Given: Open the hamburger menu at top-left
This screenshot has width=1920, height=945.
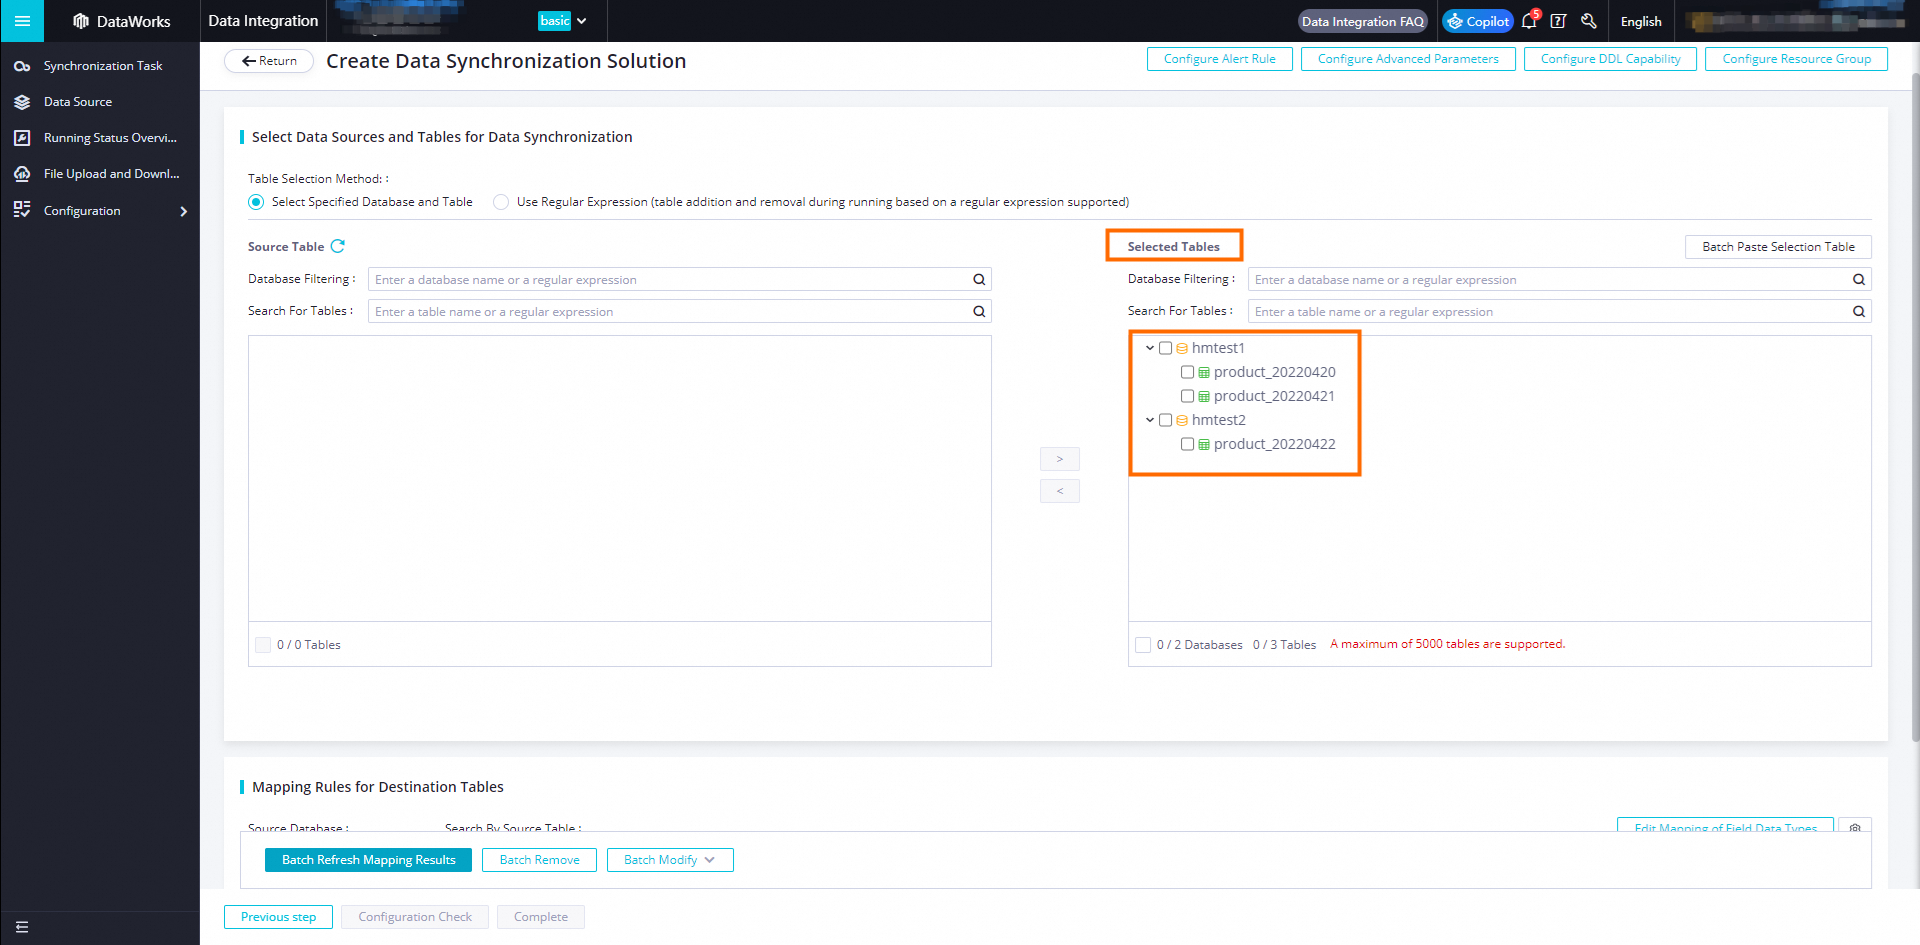Looking at the screenshot, I should coord(22,21).
